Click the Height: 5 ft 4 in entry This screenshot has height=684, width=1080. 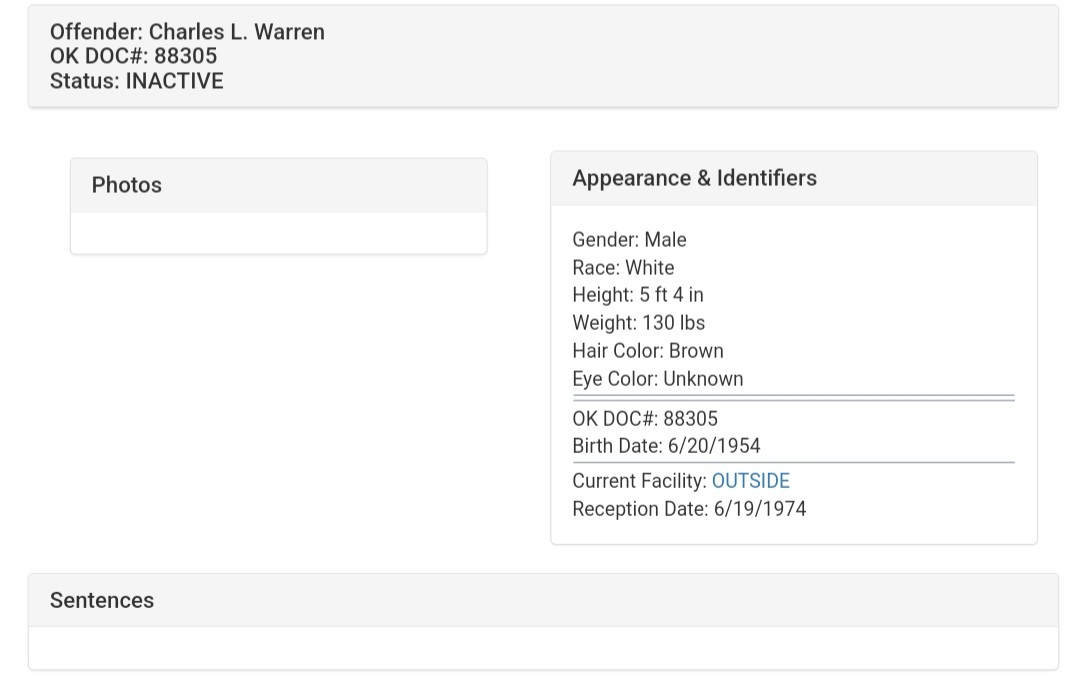point(638,295)
